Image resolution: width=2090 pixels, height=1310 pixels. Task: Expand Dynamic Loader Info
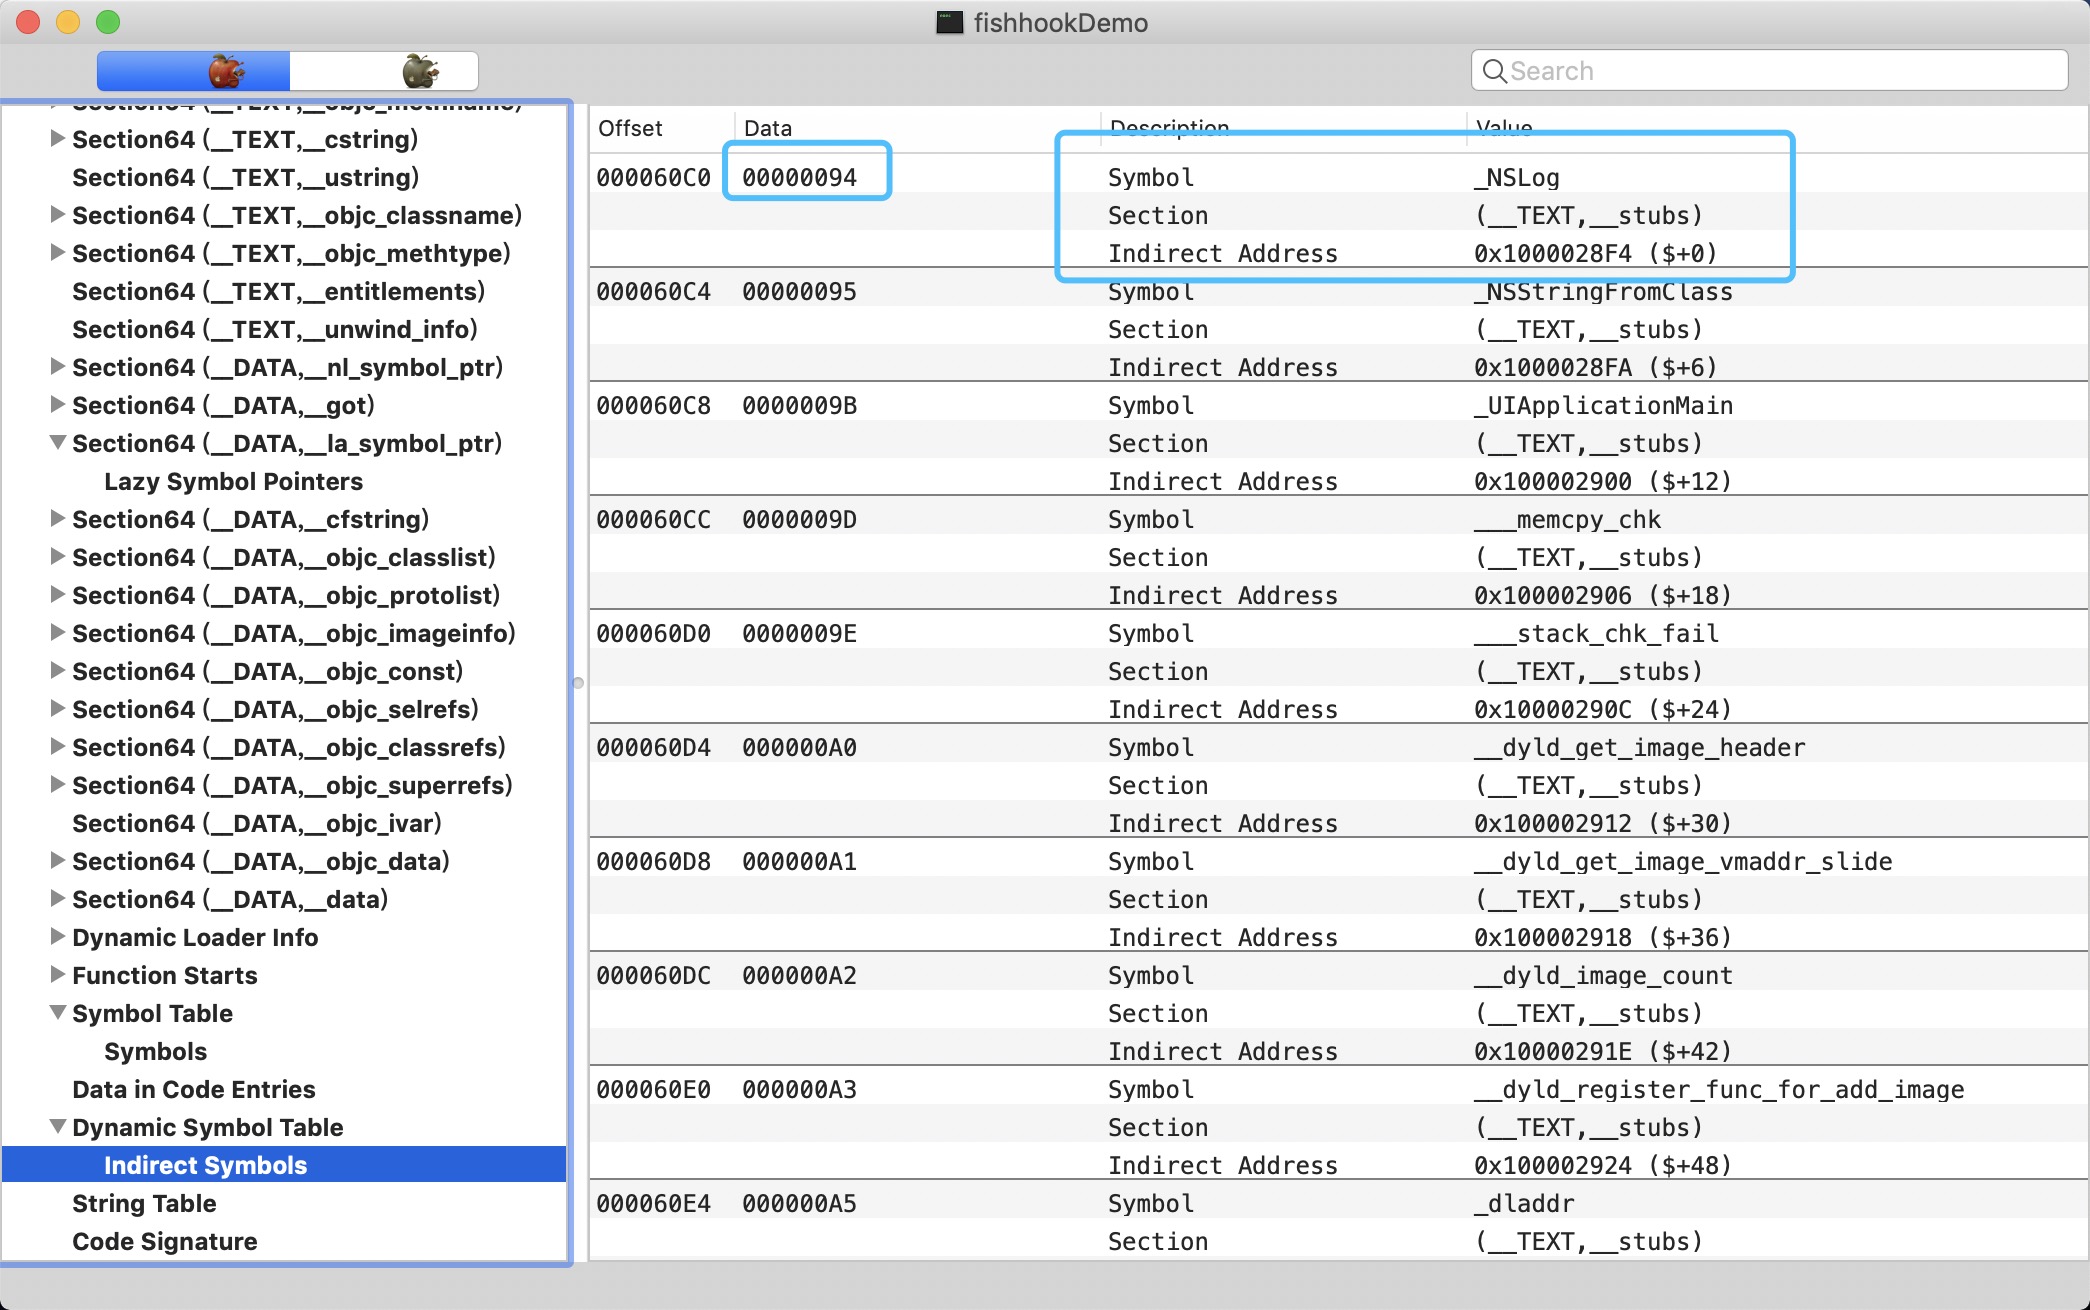58,936
